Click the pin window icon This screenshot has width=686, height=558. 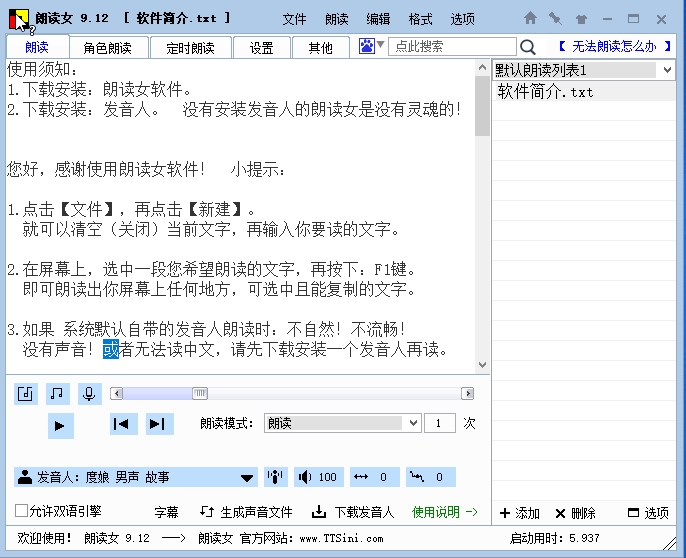click(555, 18)
